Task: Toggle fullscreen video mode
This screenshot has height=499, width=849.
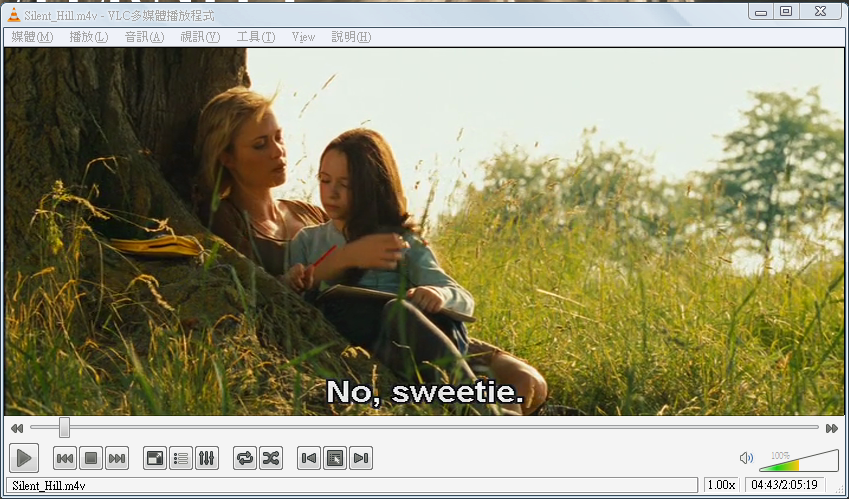Action: coord(155,458)
